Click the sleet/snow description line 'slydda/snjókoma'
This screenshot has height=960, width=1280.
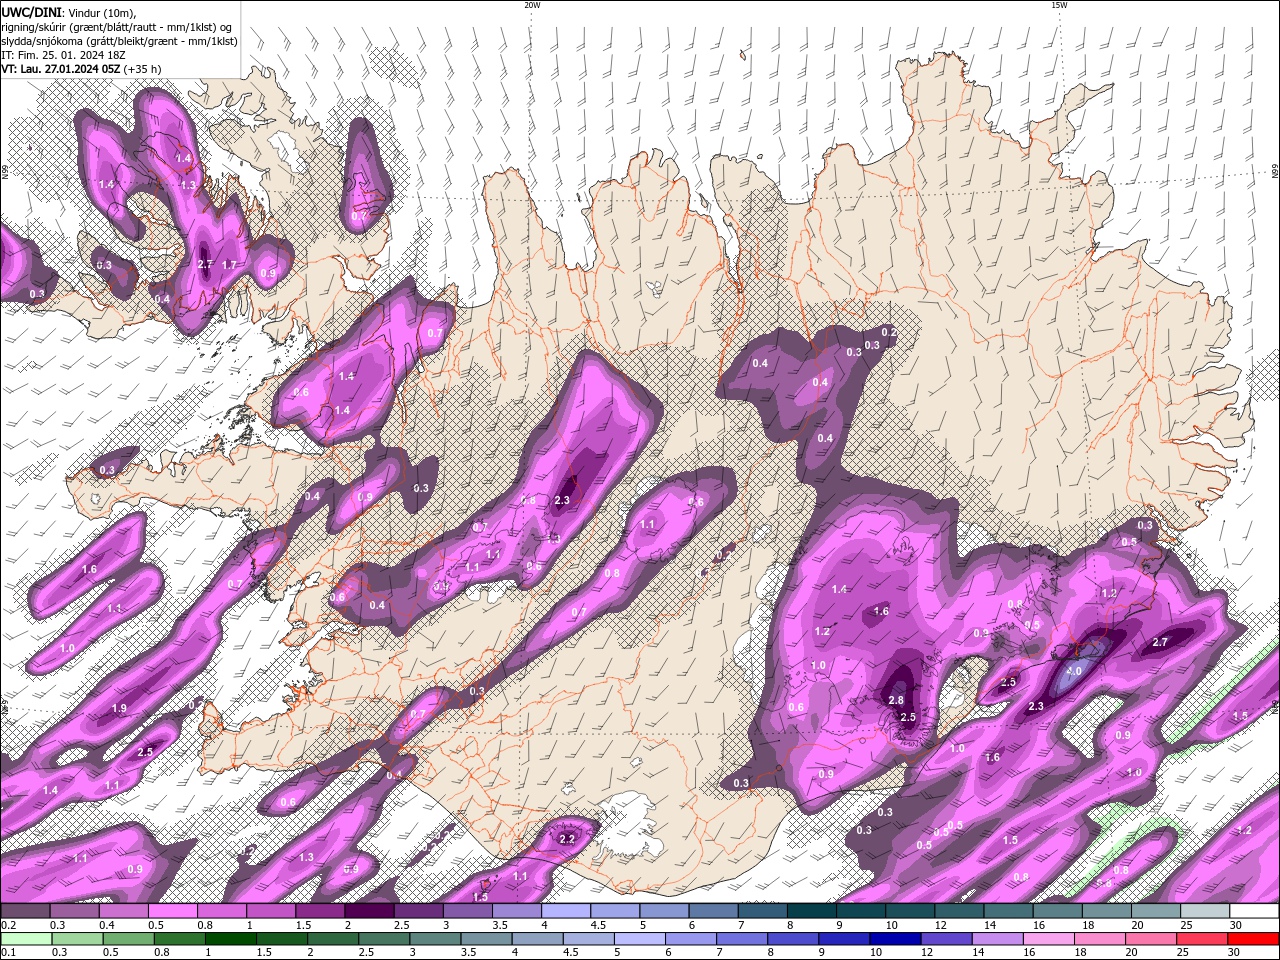pyautogui.click(x=42, y=41)
